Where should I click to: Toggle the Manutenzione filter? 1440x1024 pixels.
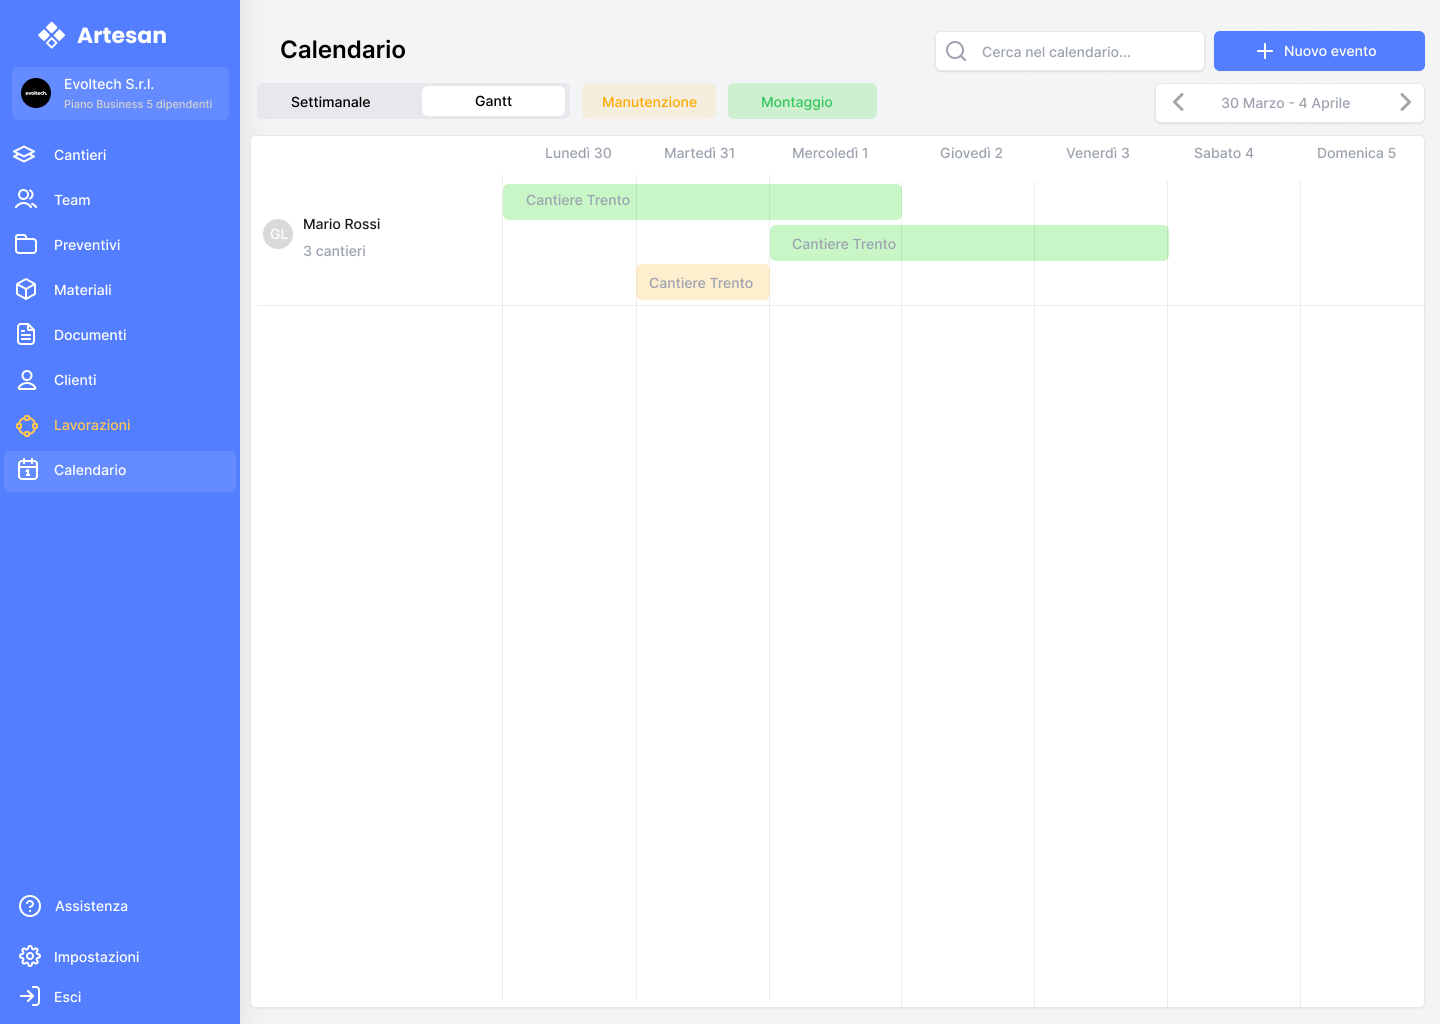click(x=649, y=101)
